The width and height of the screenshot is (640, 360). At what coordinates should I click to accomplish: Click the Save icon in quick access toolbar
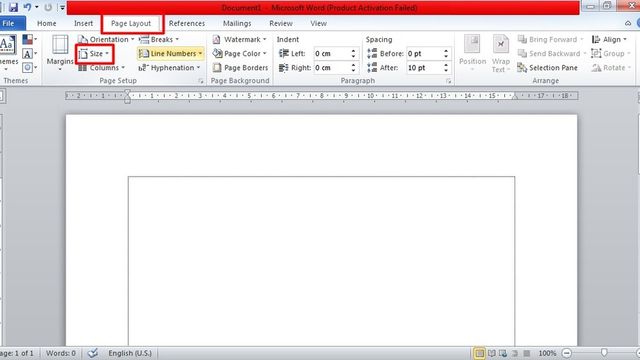pos(13,7)
